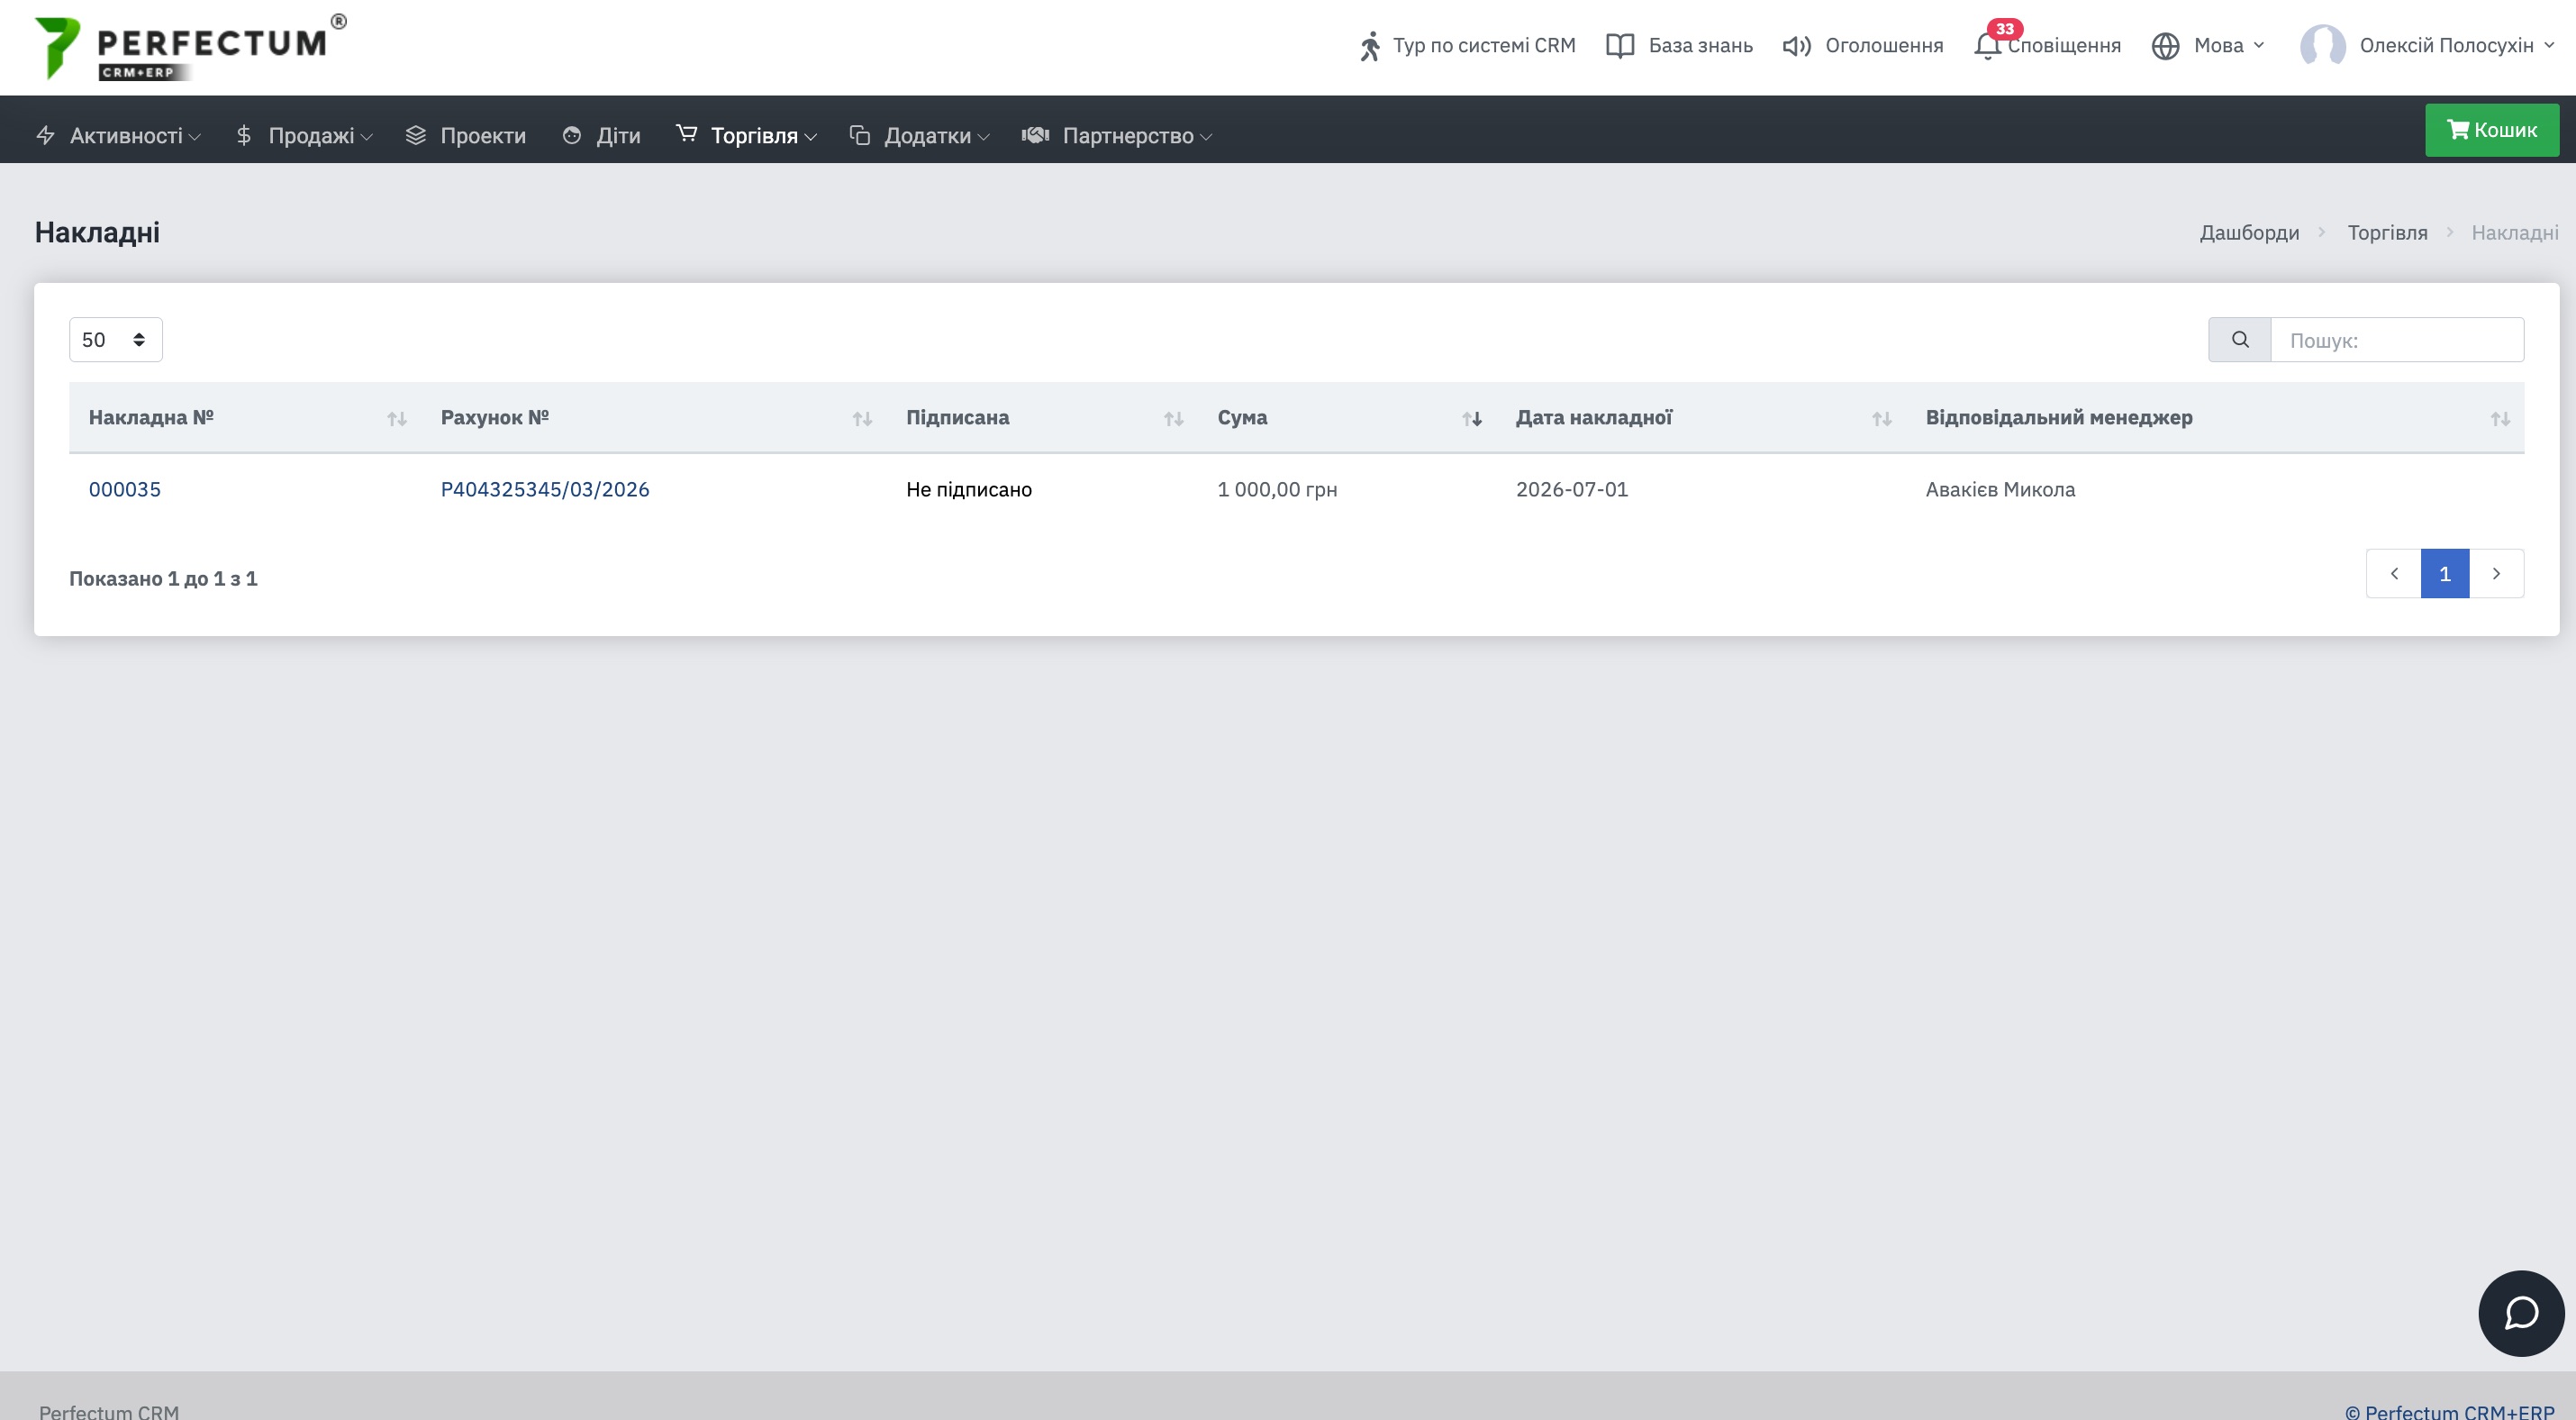Open the live chat bubble icon

click(2521, 1313)
